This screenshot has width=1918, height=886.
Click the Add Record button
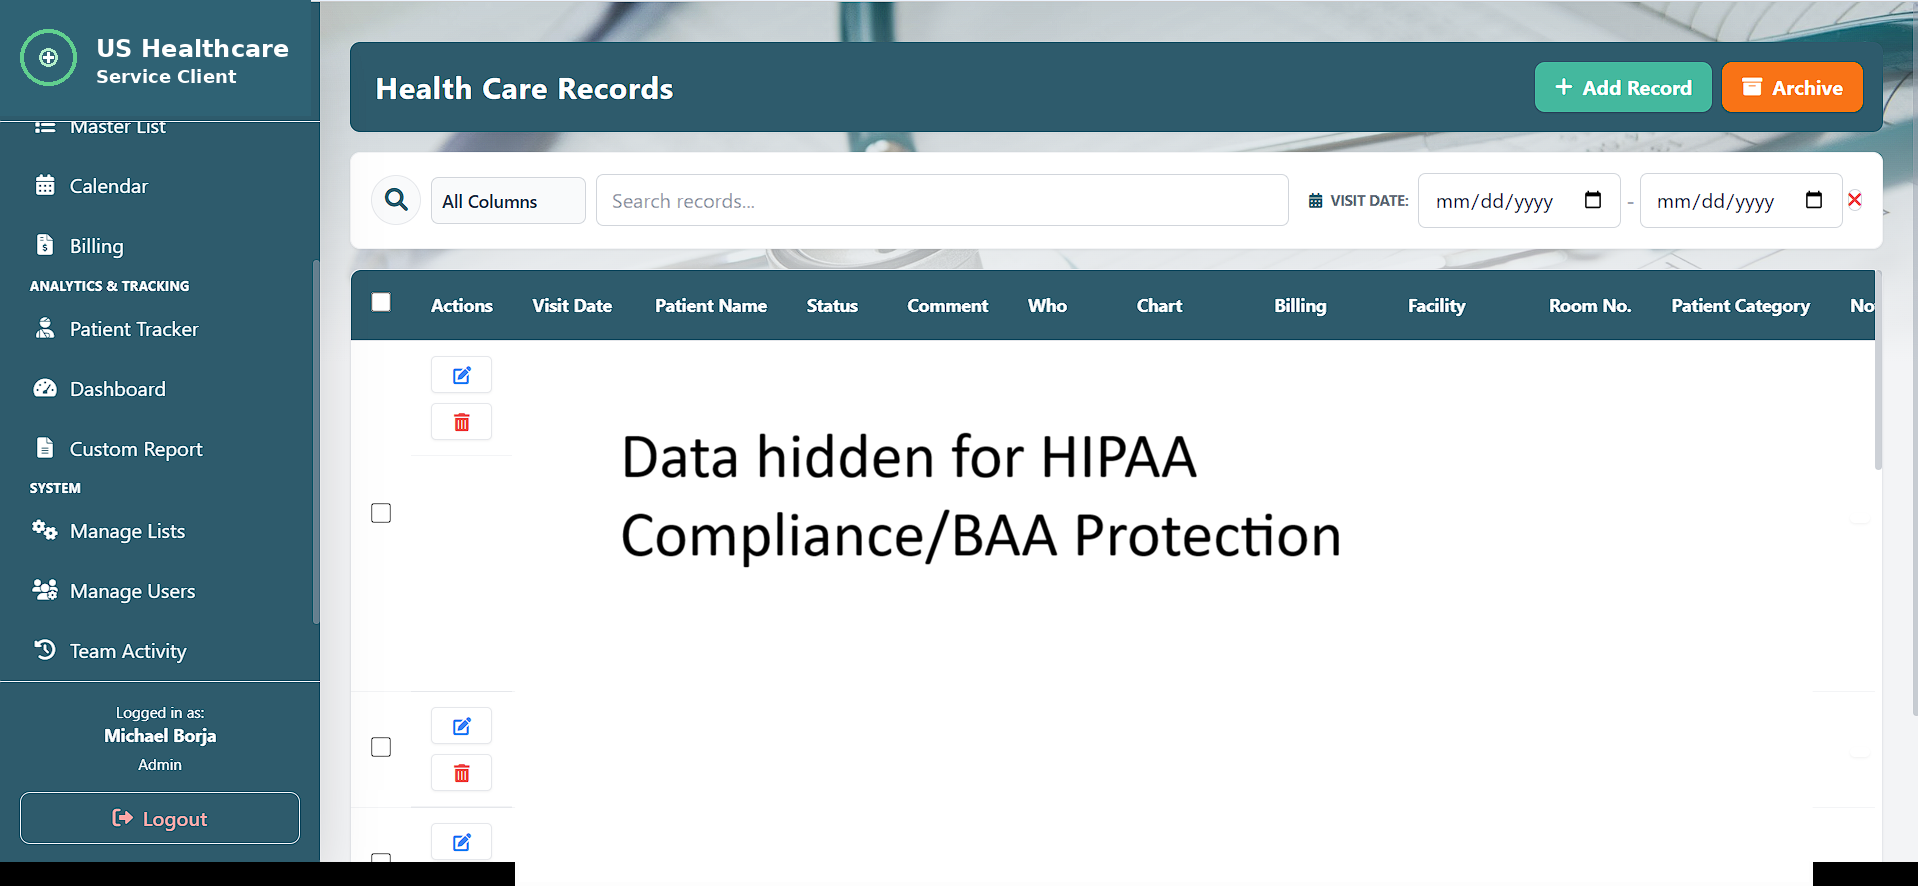tap(1623, 88)
